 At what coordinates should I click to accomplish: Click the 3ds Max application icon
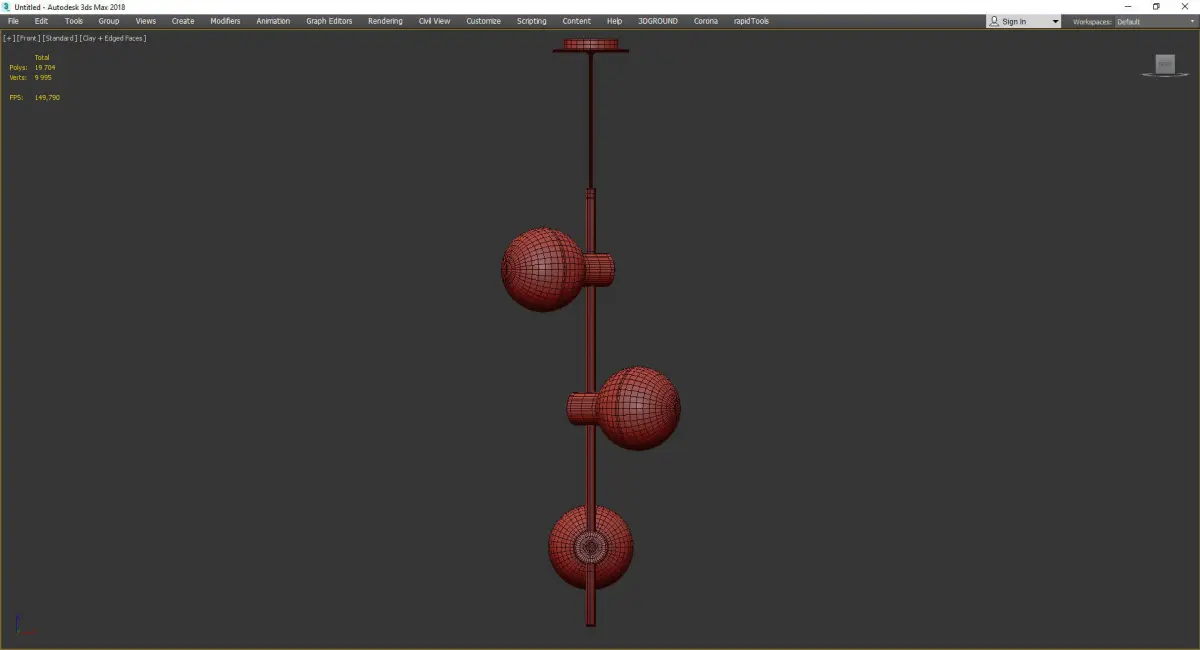point(6,7)
